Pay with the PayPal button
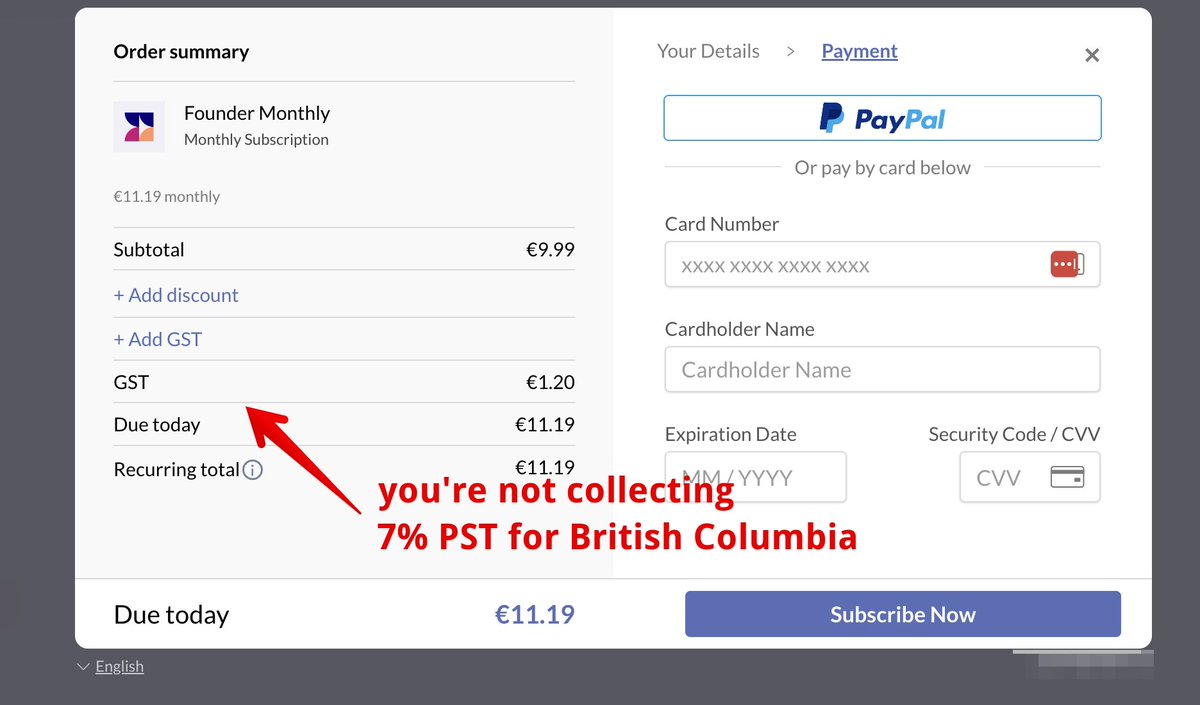 [x=882, y=118]
